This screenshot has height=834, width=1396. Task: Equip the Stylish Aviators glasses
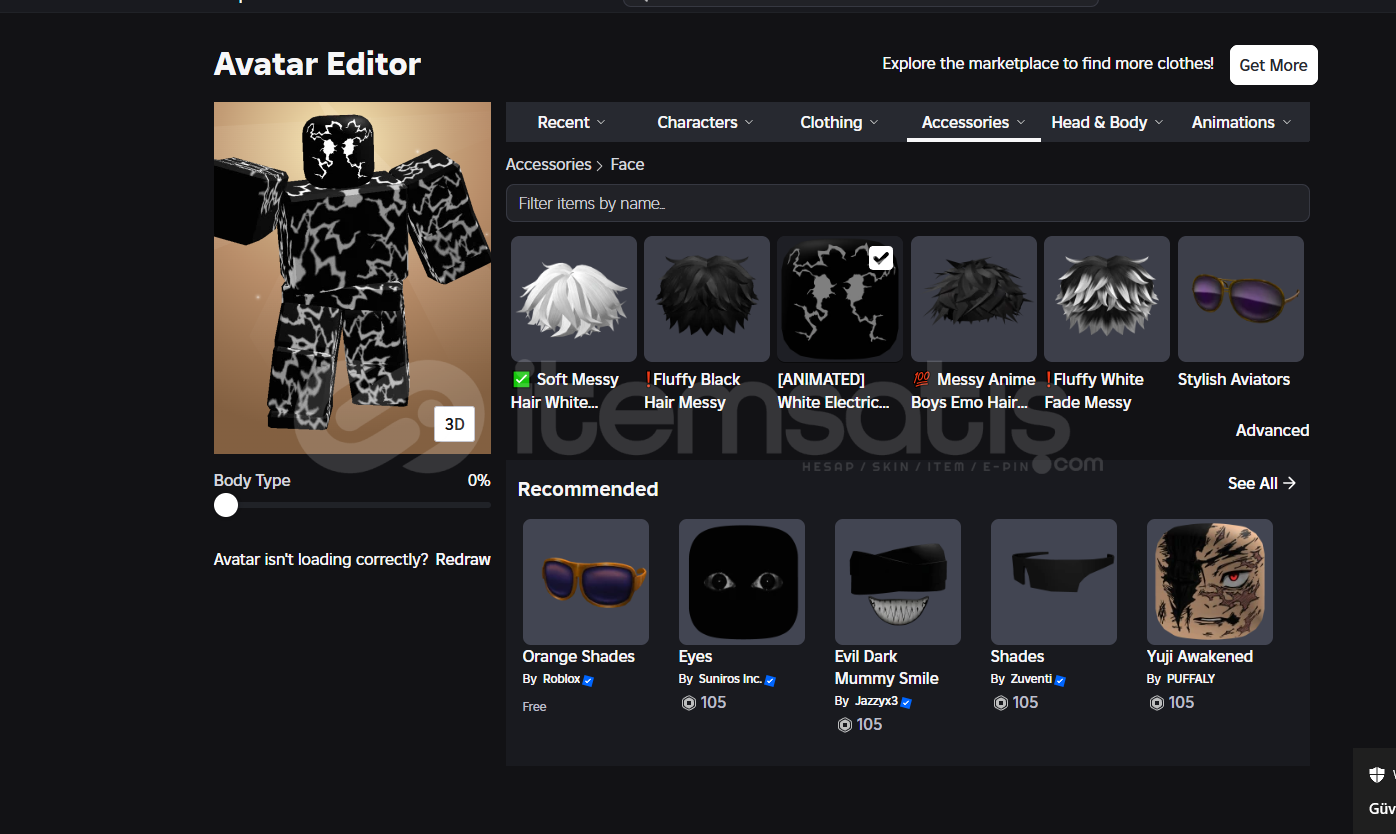coord(1240,299)
